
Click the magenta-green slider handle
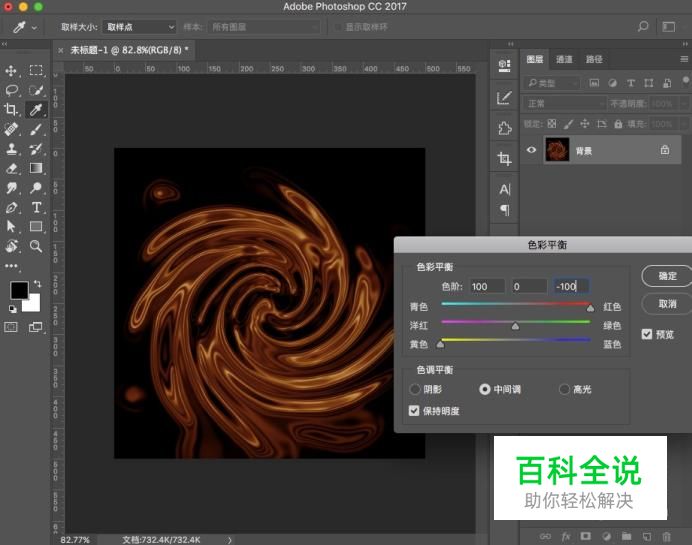(x=515, y=327)
